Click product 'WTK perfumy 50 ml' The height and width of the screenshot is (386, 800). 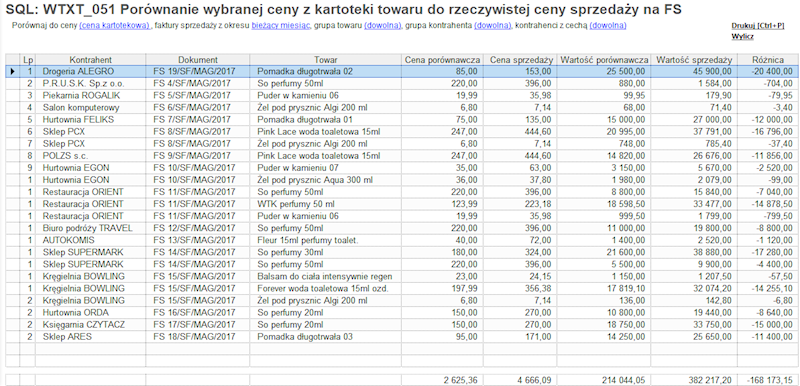(326, 204)
